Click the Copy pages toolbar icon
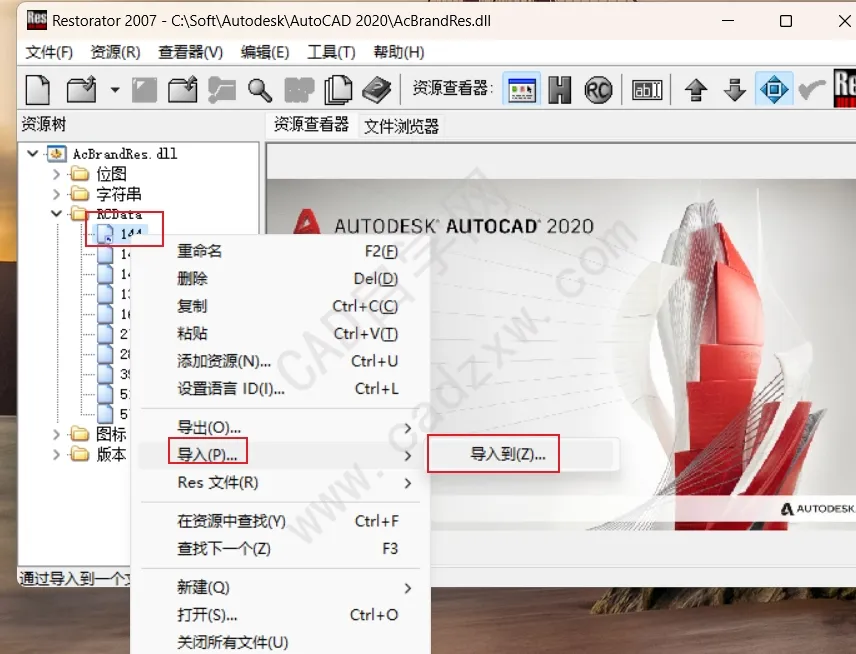 pyautogui.click(x=338, y=90)
